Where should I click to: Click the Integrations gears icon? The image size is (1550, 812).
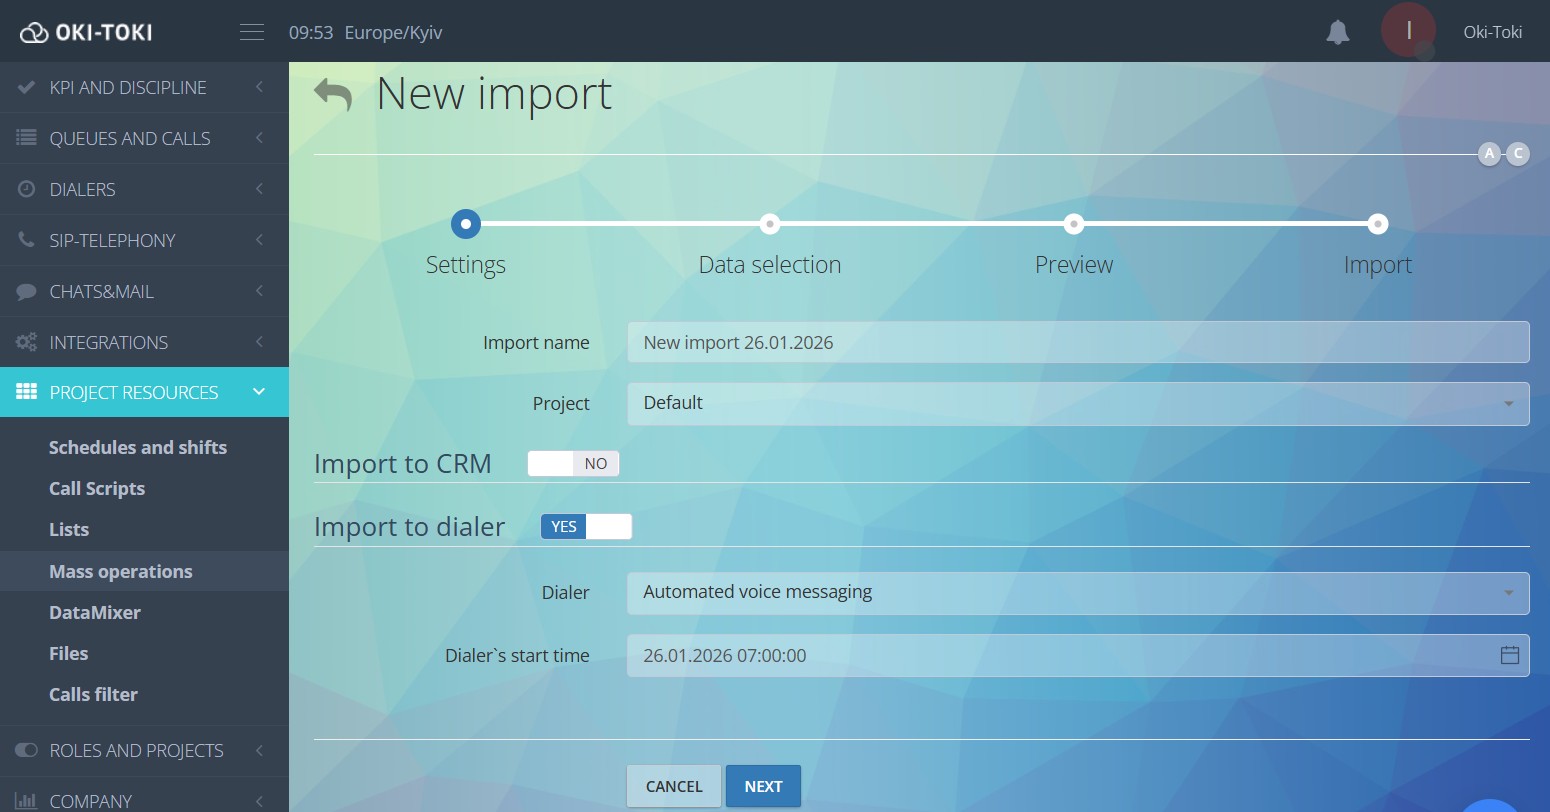pyautogui.click(x=26, y=342)
